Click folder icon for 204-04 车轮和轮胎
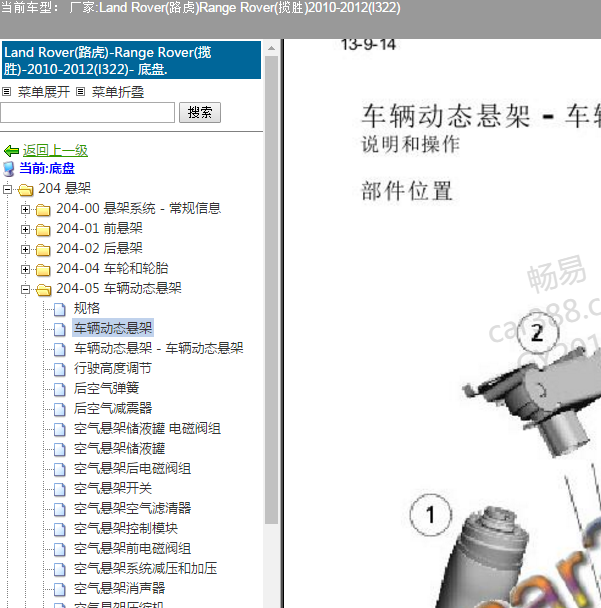 point(43,270)
